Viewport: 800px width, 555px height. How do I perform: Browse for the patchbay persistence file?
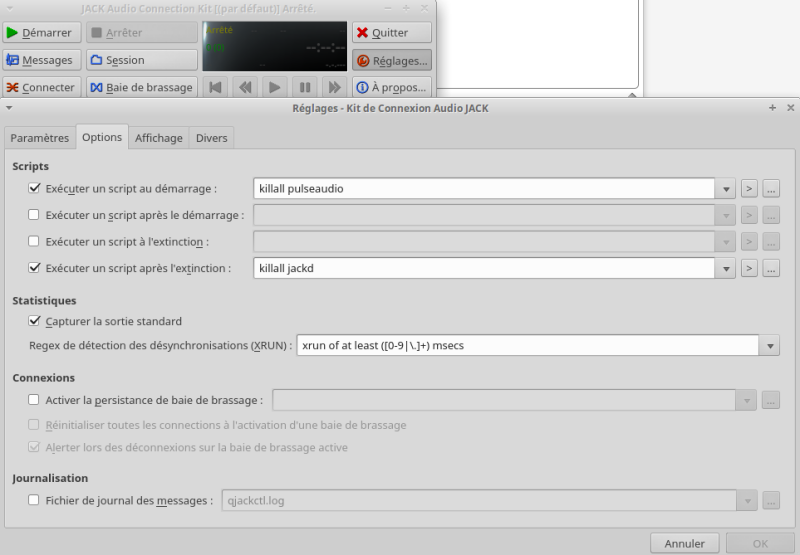coord(771,400)
